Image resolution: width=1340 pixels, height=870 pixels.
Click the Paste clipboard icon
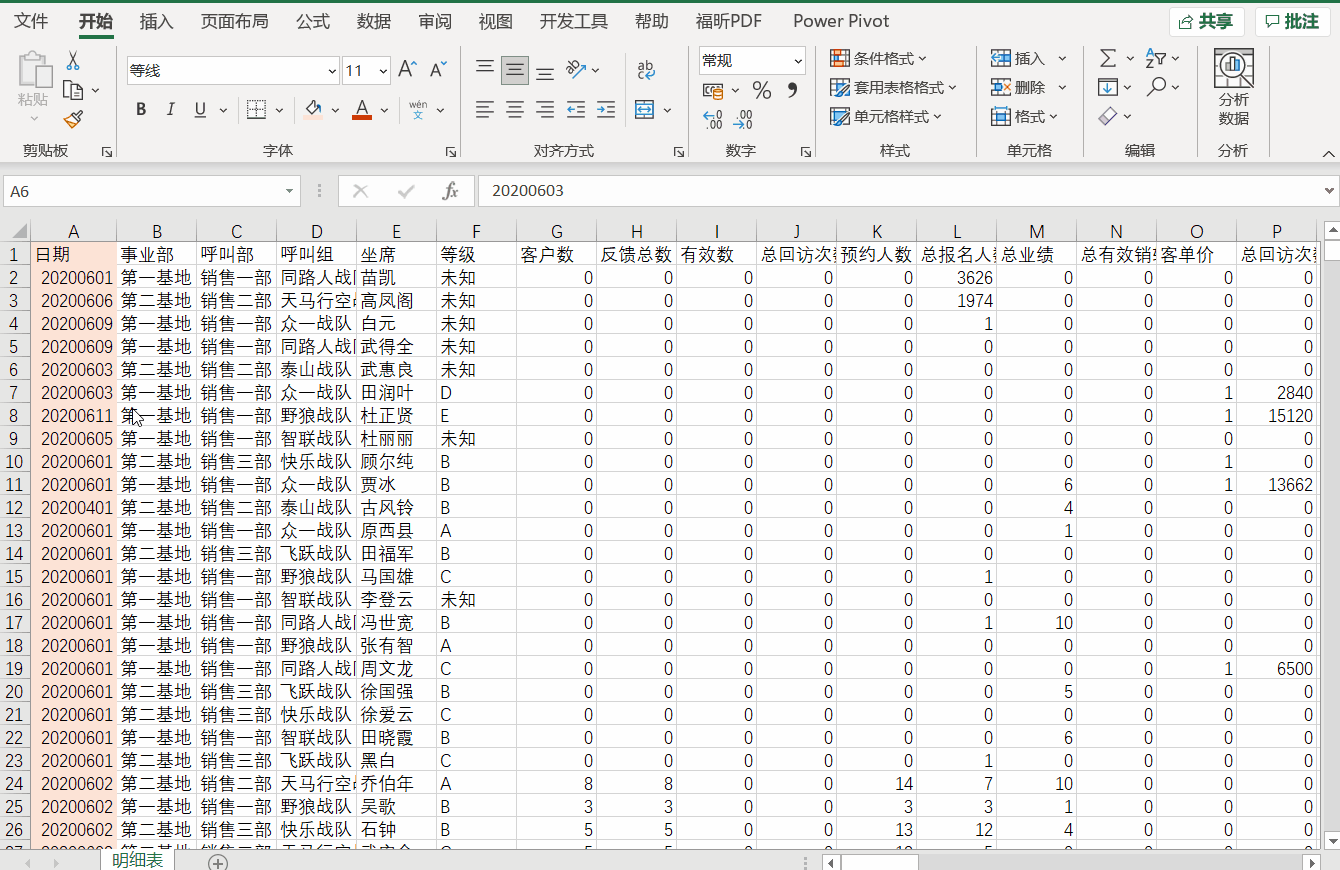pos(33,70)
